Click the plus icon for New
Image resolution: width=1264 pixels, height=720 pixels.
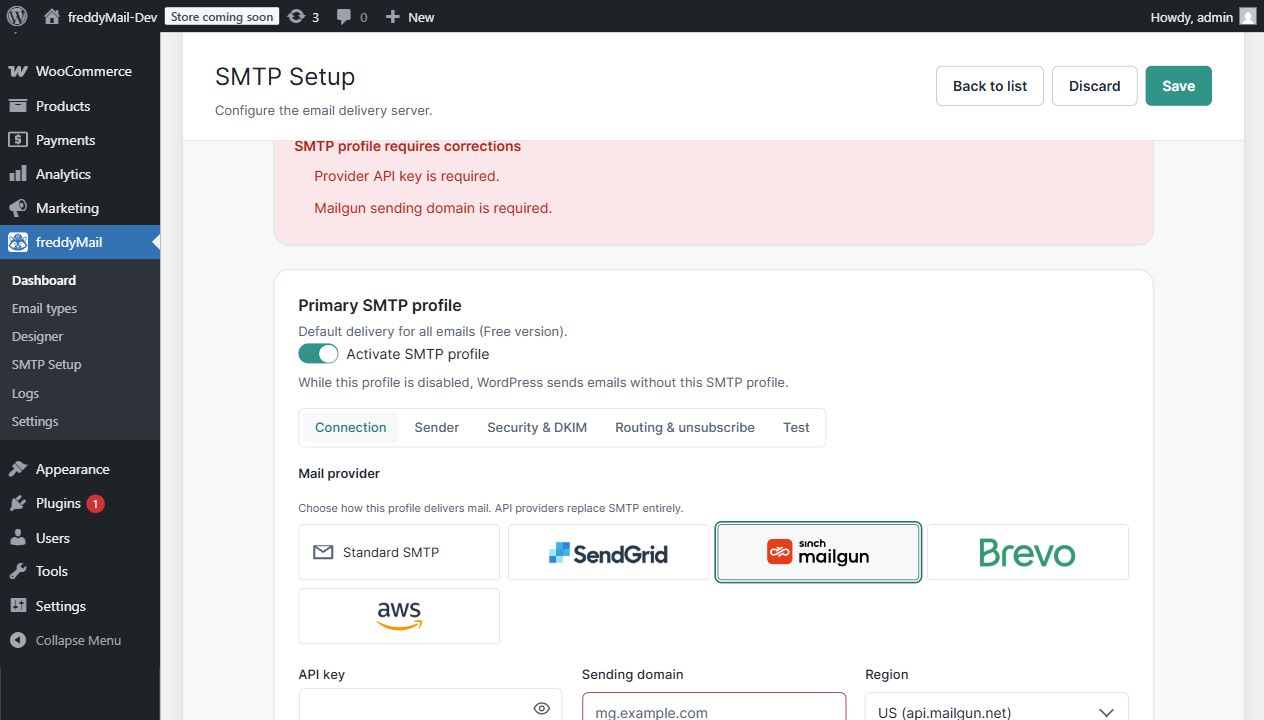393,17
